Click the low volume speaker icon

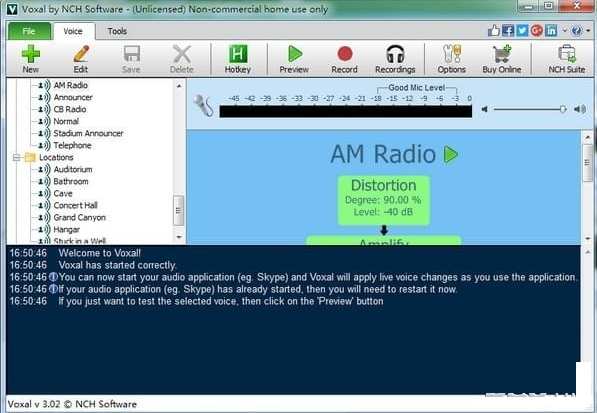484,110
